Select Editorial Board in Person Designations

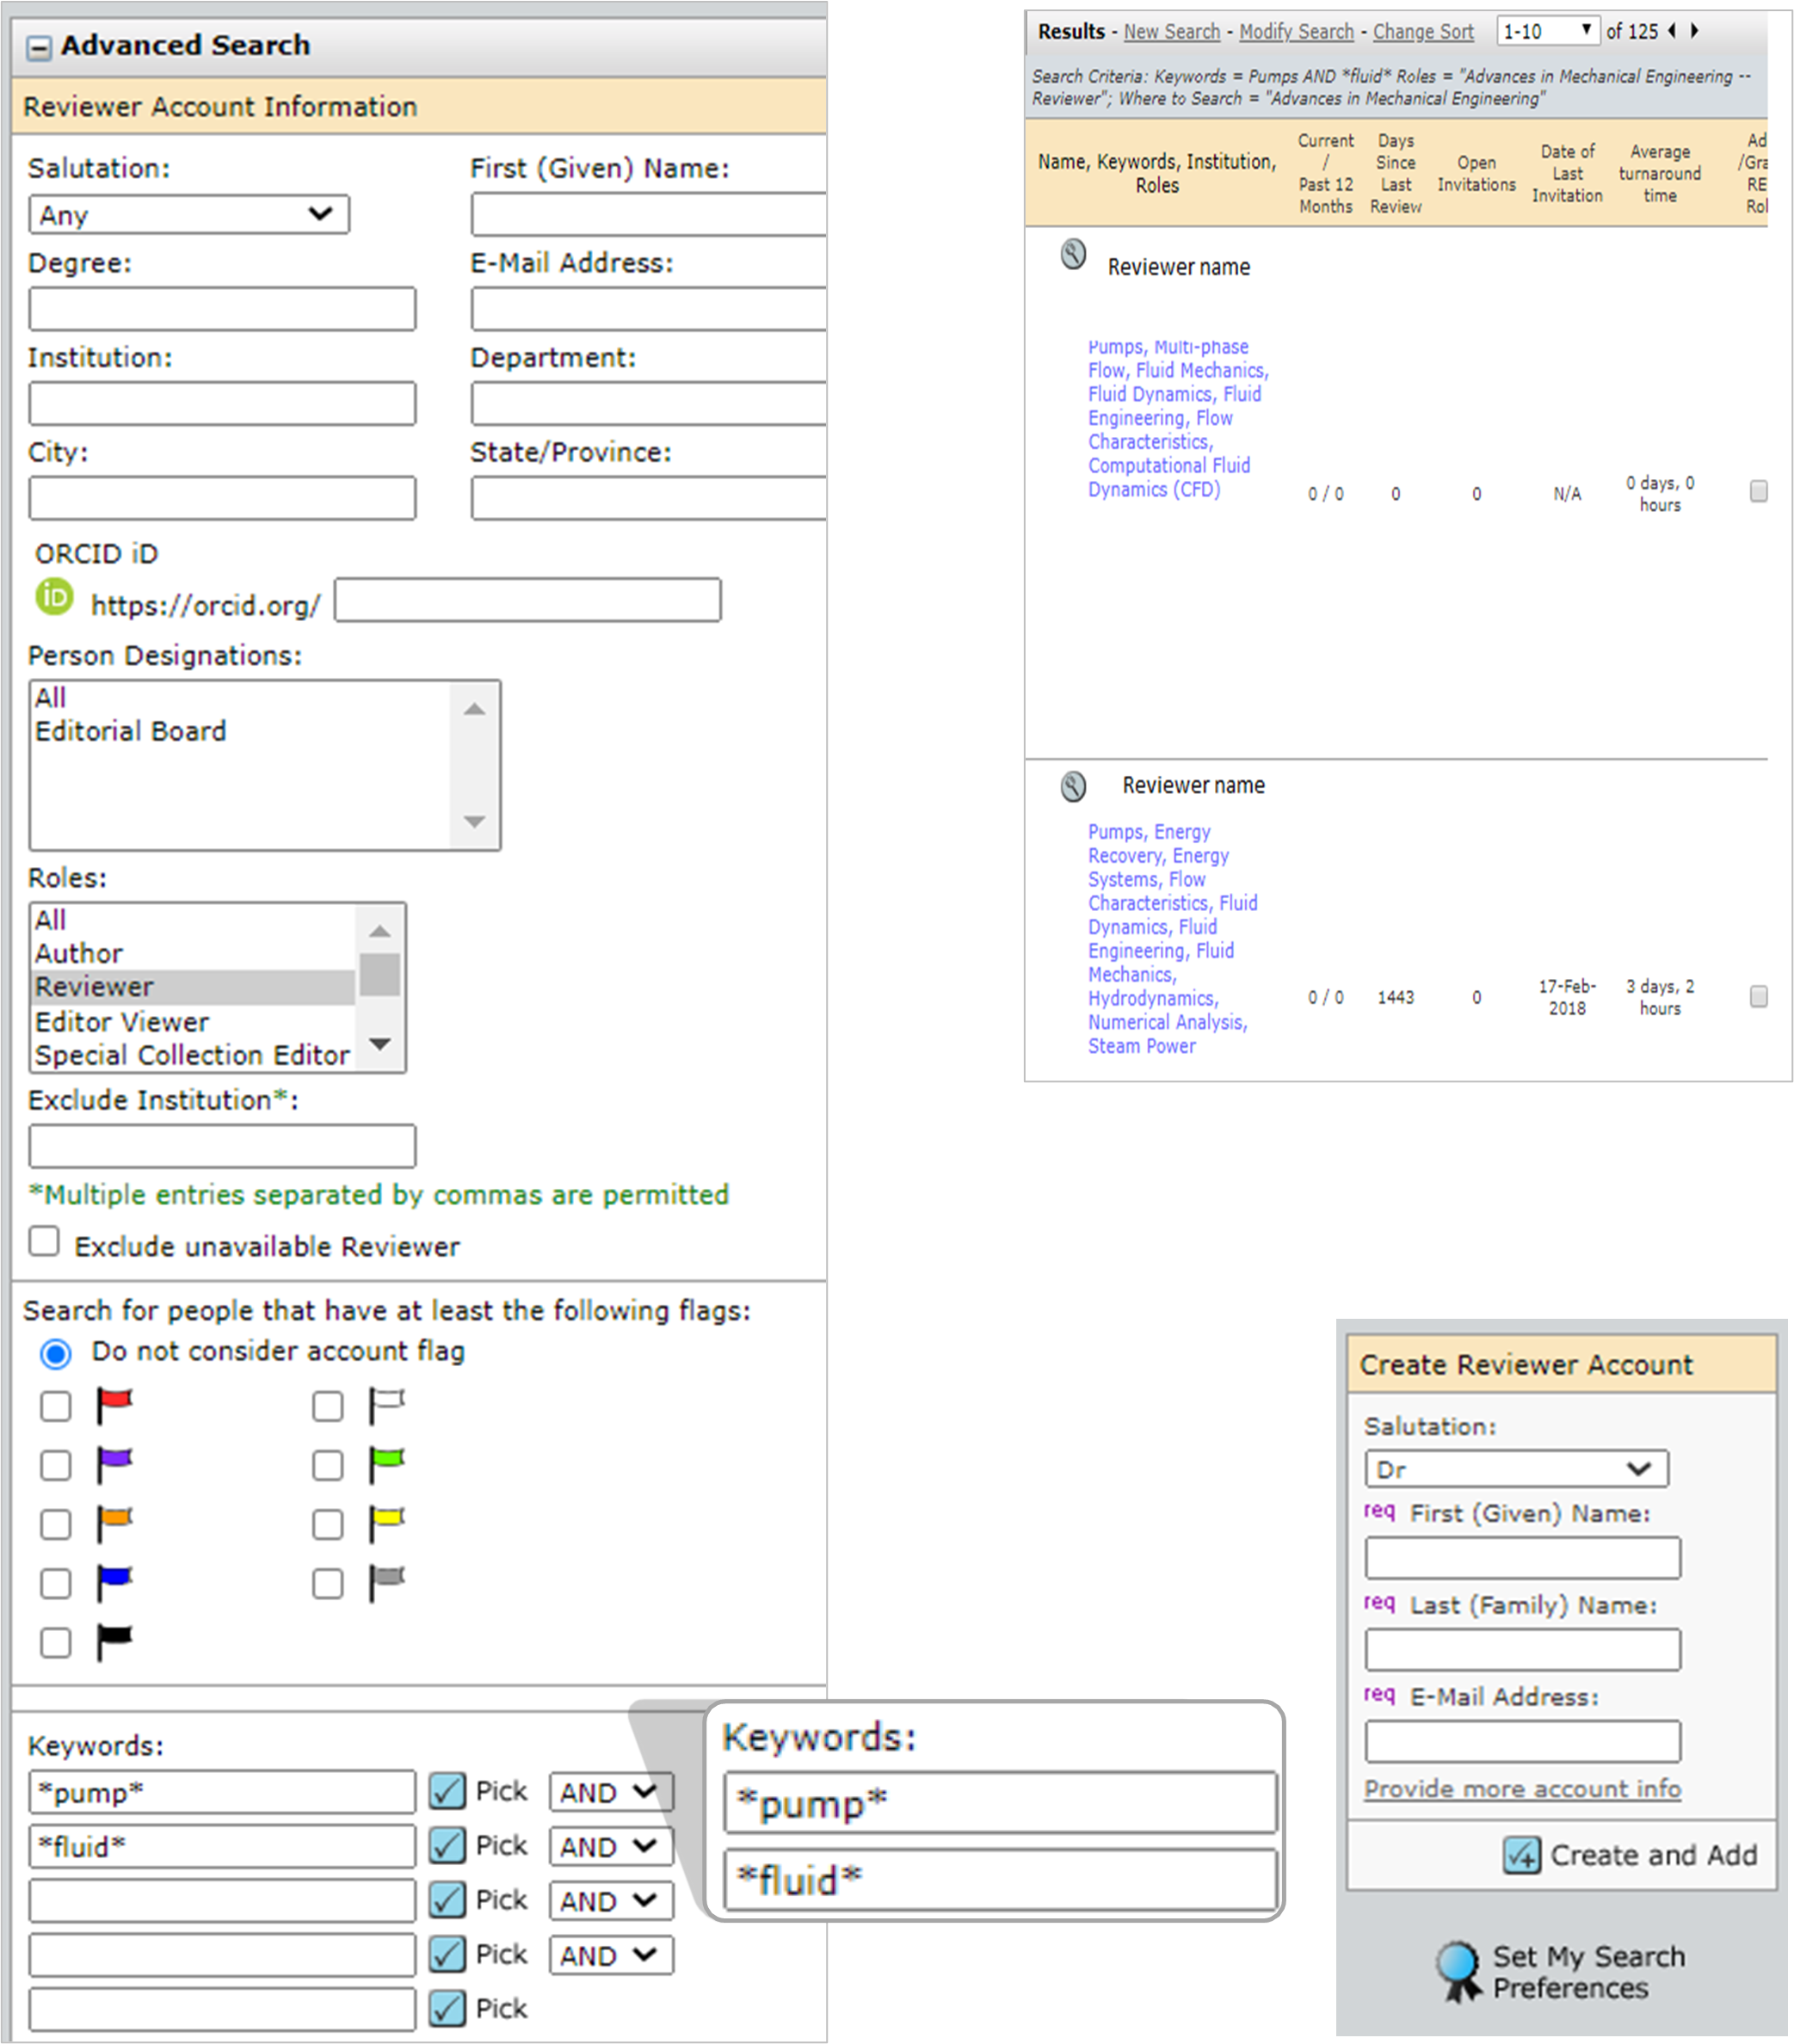[131, 731]
